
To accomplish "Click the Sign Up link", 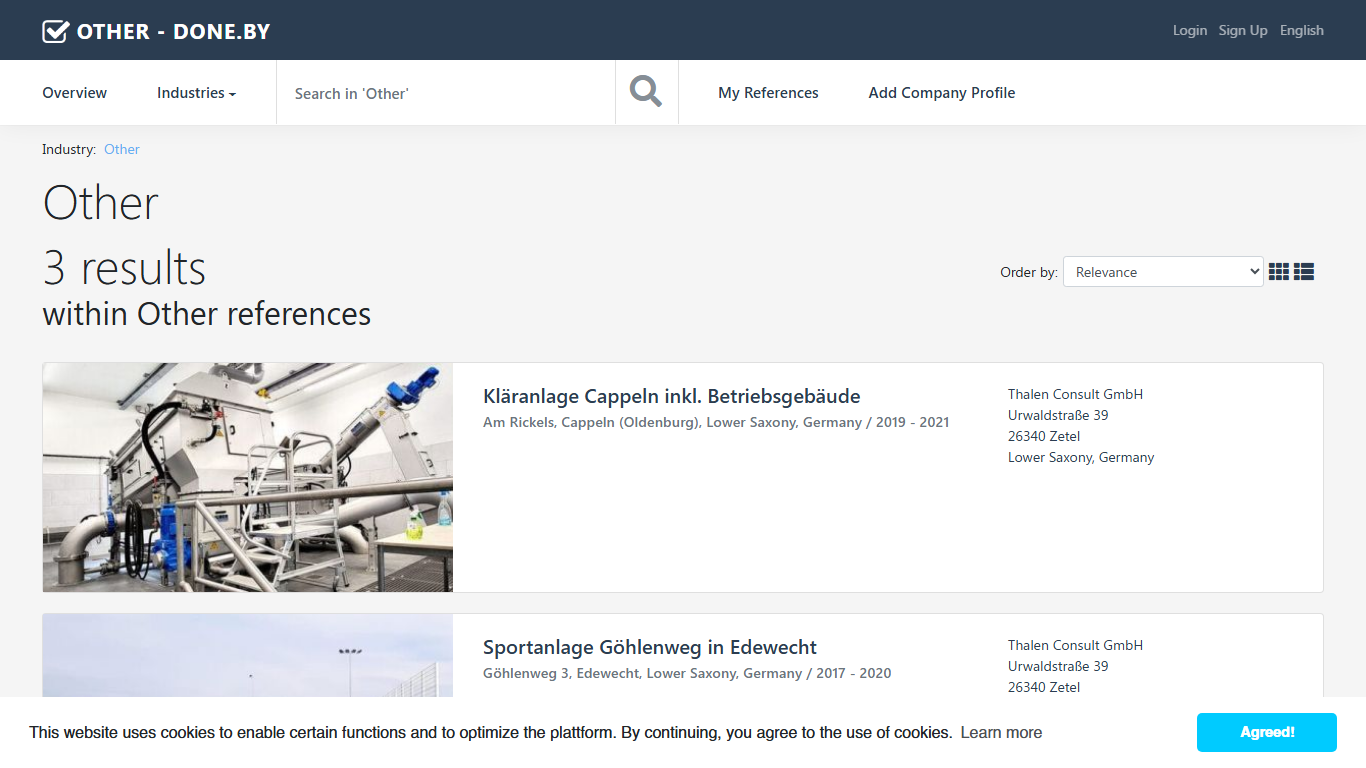I will [1243, 30].
